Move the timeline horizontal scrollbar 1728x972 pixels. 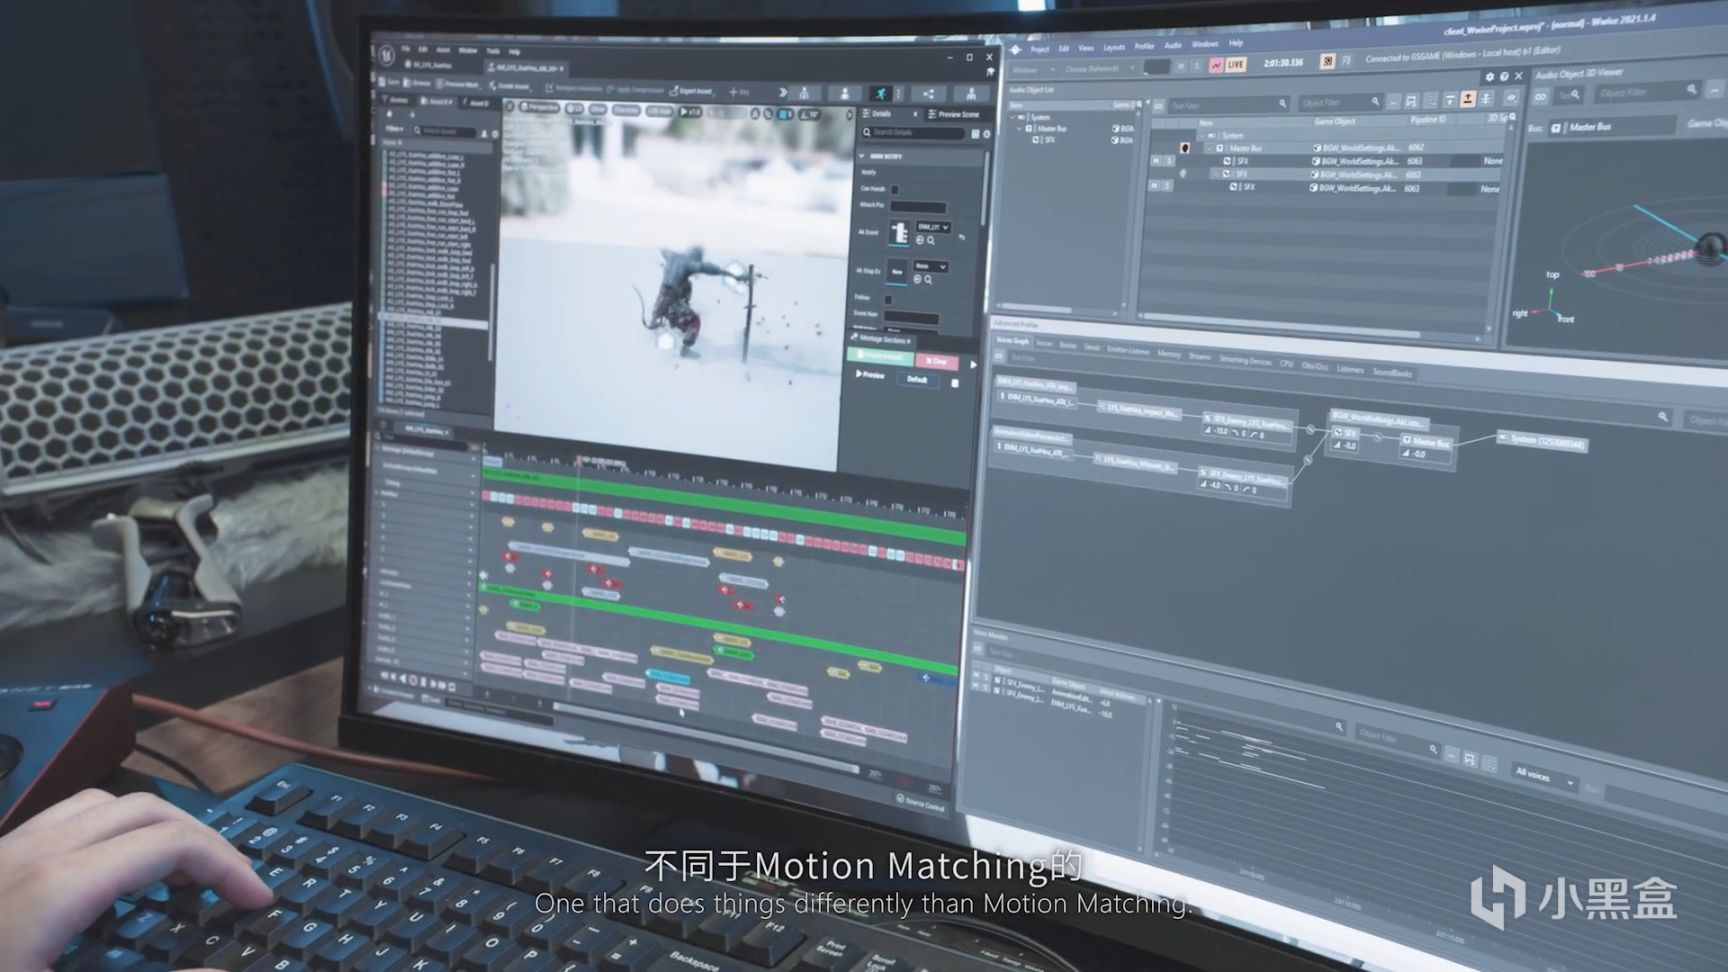705,737
